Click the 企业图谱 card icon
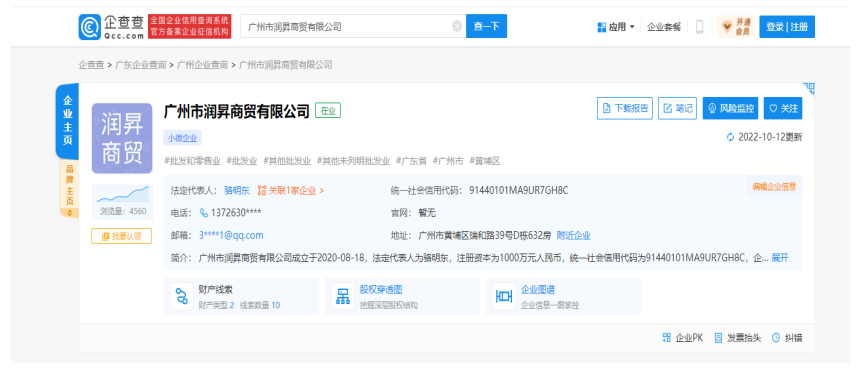The height and width of the screenshot is (371, 856). (504, 296)
